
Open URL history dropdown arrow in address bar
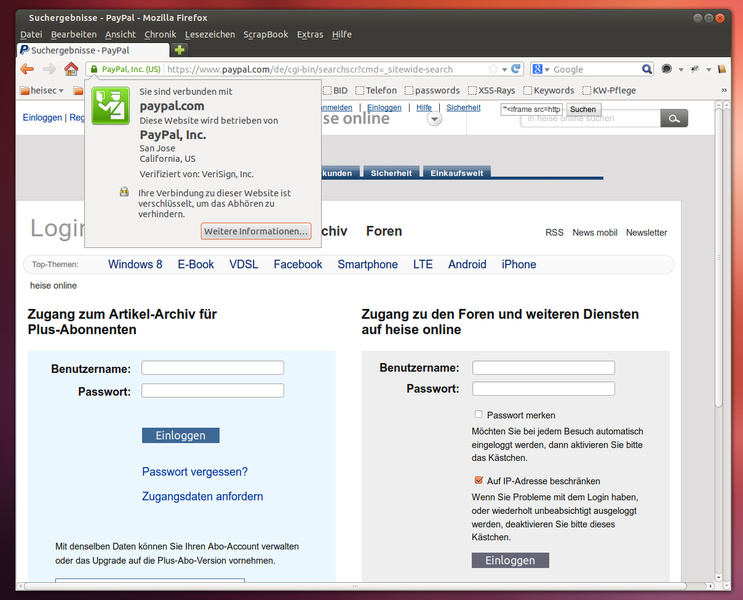[x=505, y=70]
